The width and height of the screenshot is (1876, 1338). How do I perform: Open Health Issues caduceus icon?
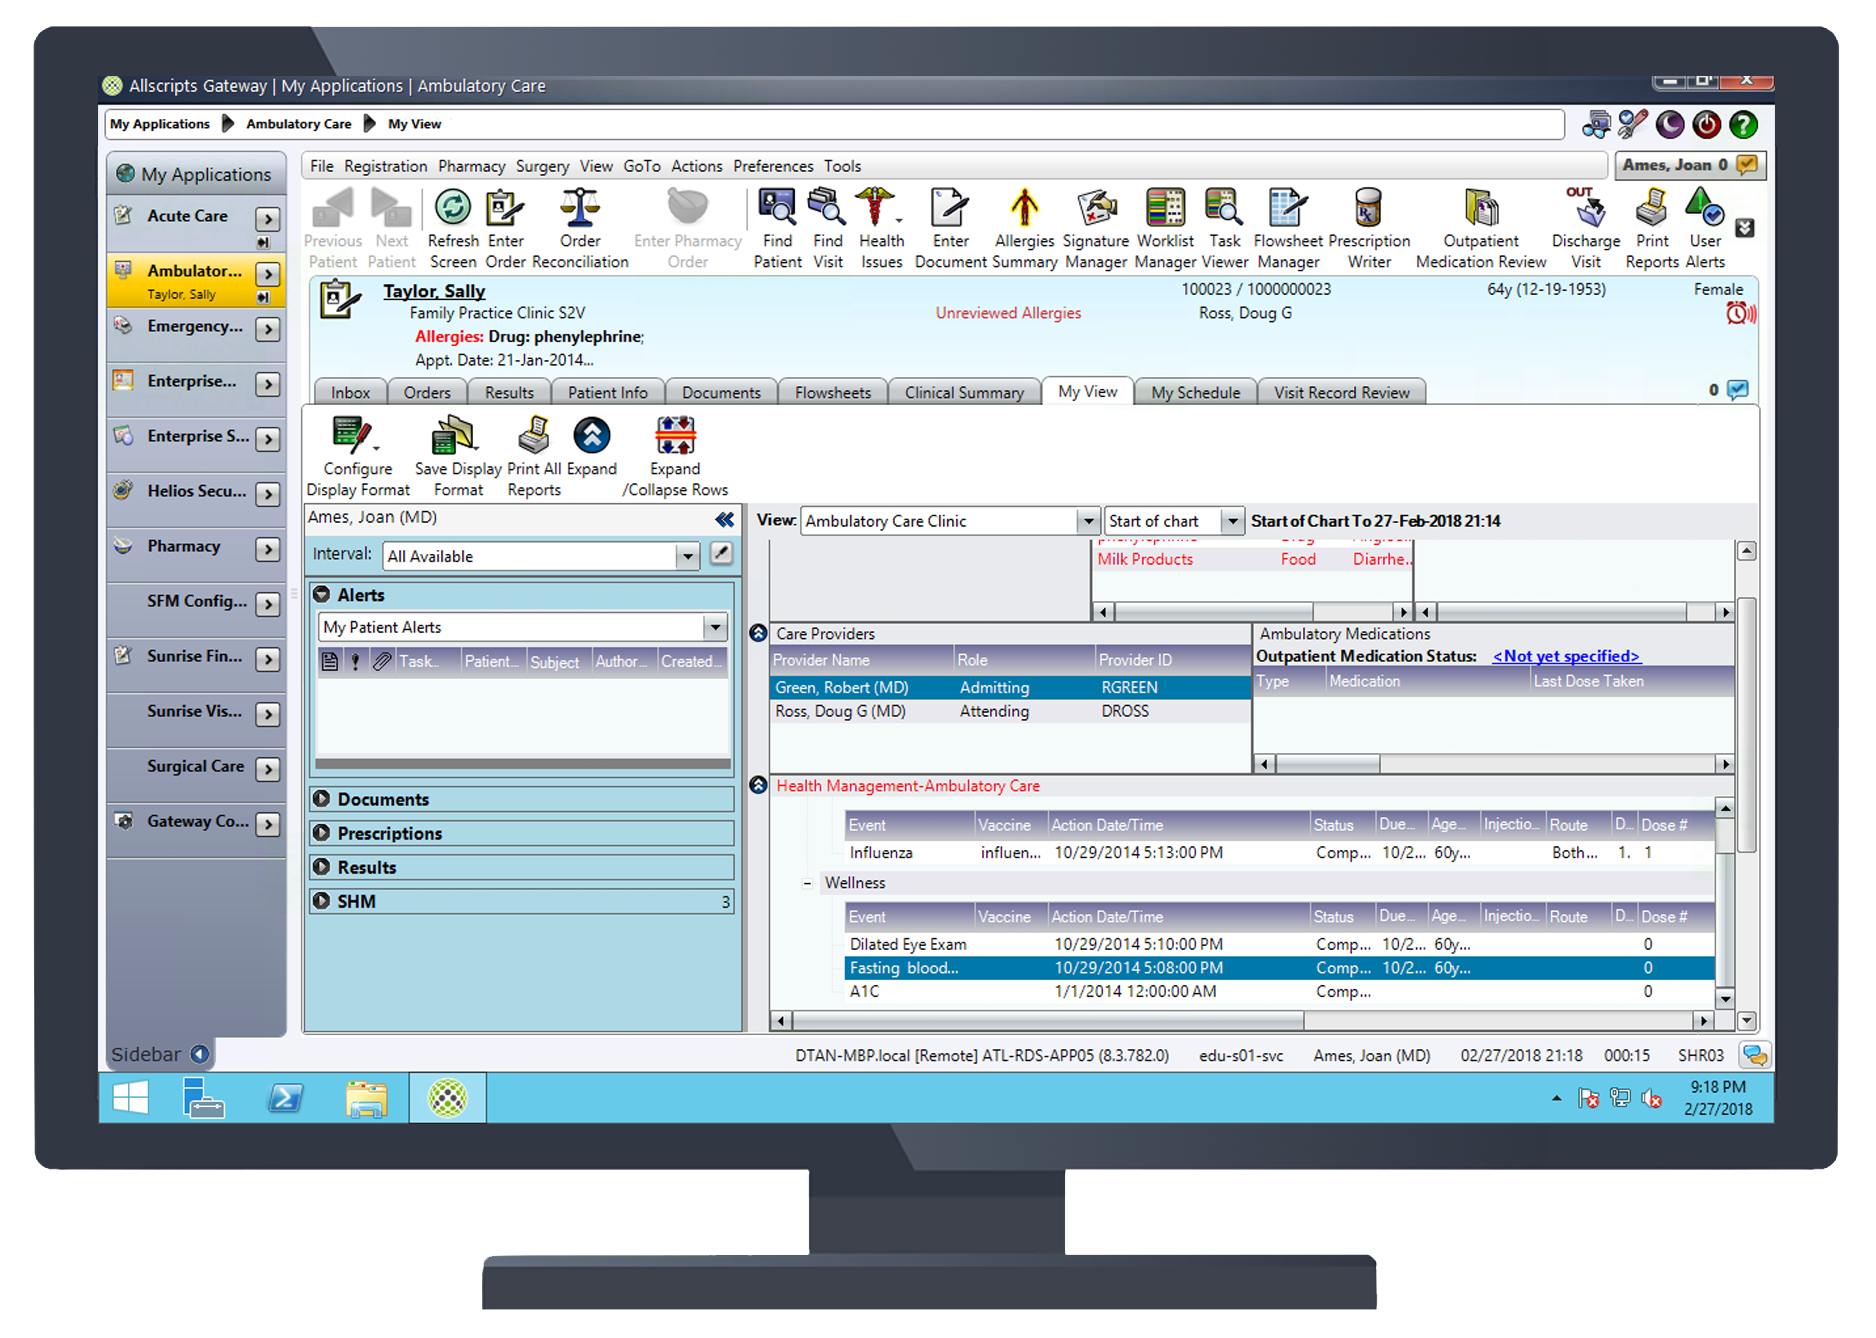point(877,207)
